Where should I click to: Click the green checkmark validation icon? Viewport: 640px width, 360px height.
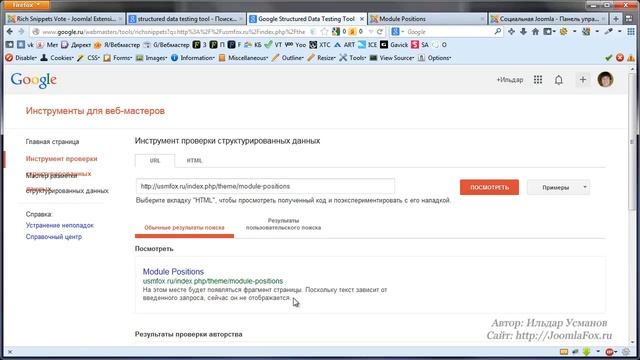pyautogui.click(x=609, y=58)
